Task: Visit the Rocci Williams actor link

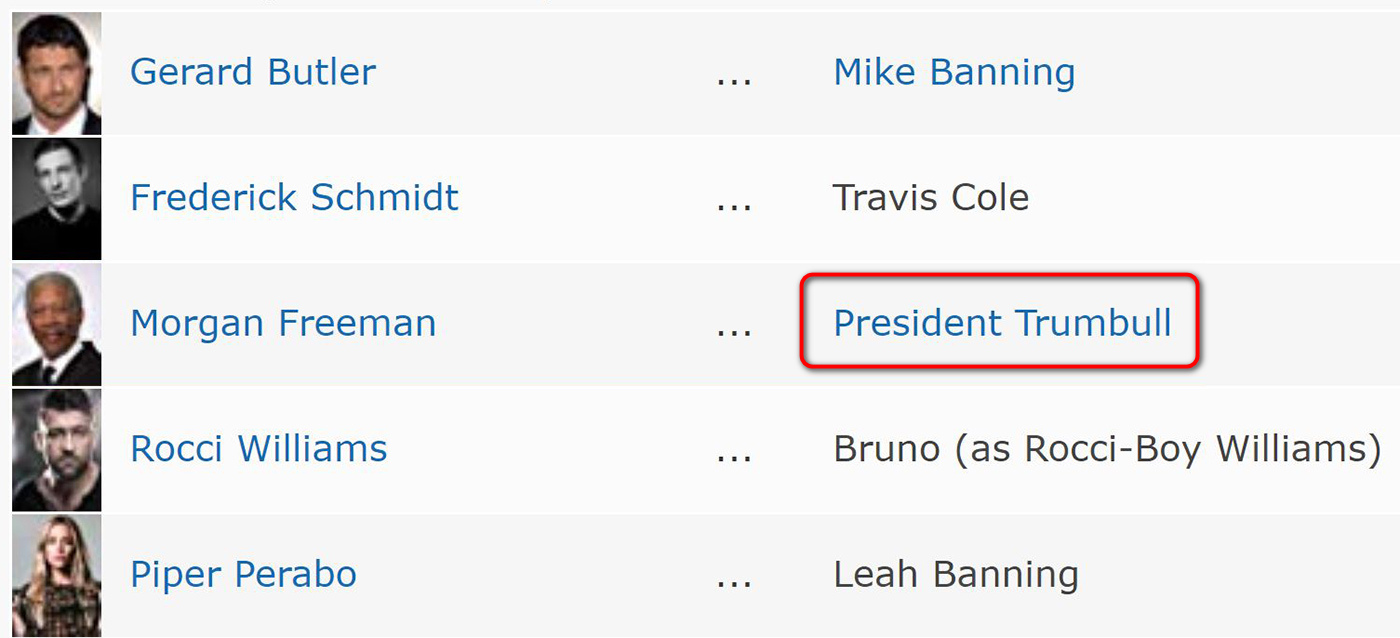Action: tap(258, 449)
